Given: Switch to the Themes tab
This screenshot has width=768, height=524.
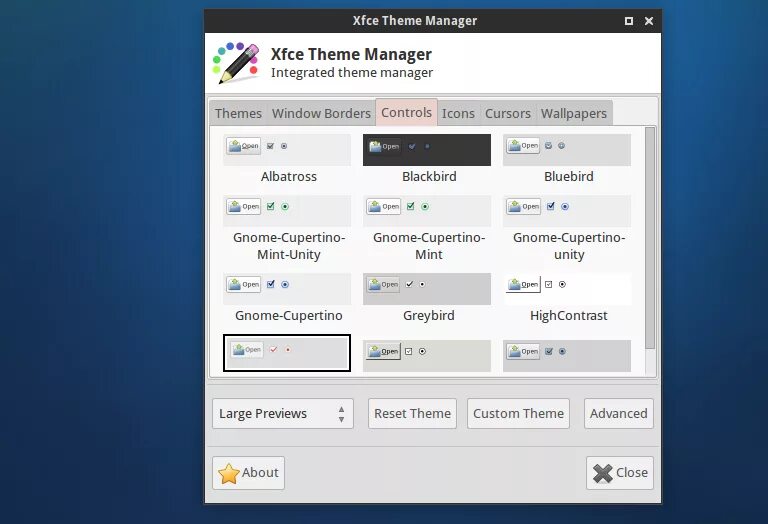Looking at the screenshot, I should coord(238,113).
